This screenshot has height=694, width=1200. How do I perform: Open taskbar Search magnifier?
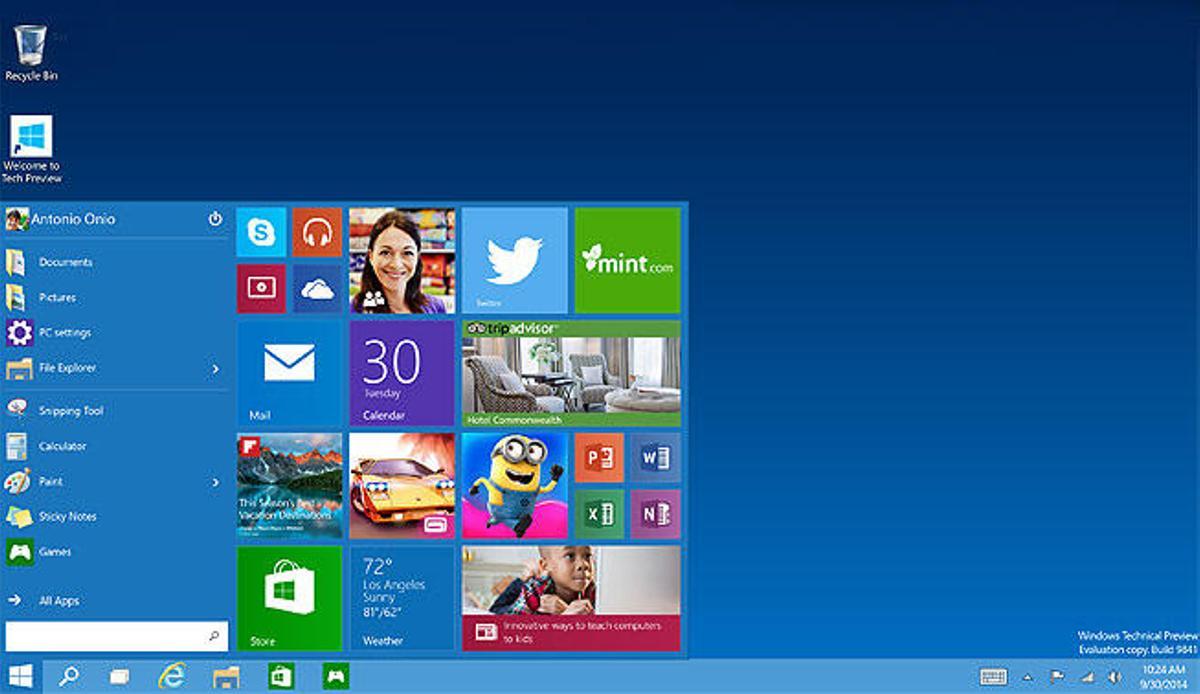click(69, 676)
